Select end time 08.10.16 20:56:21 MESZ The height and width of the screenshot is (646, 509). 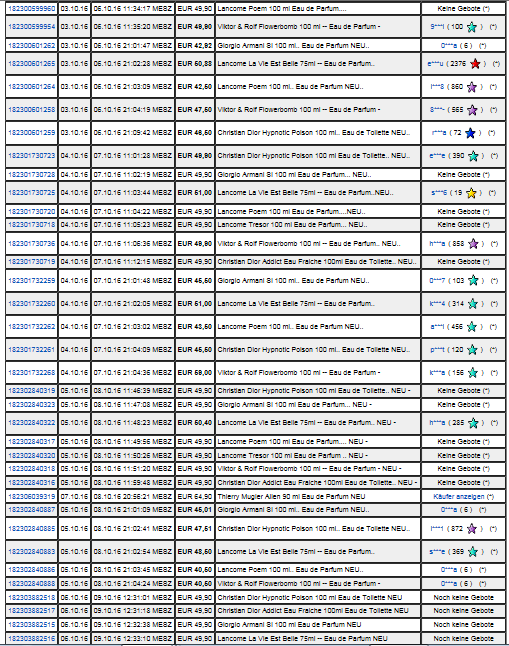tap(133, 496)
